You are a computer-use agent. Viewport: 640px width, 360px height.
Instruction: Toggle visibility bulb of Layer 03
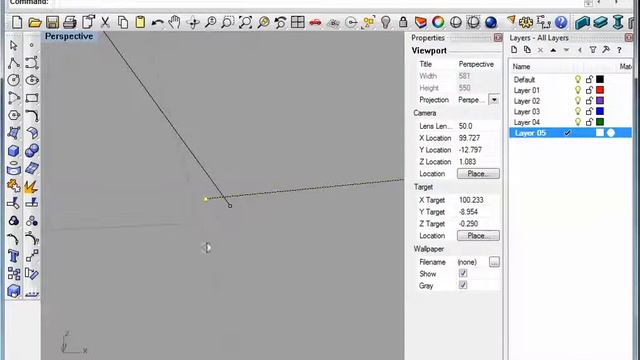click(578, 111)
